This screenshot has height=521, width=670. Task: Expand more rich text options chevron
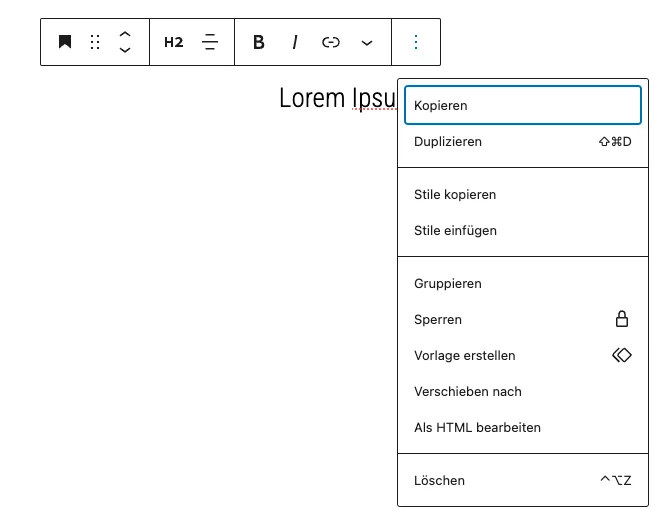367,43
